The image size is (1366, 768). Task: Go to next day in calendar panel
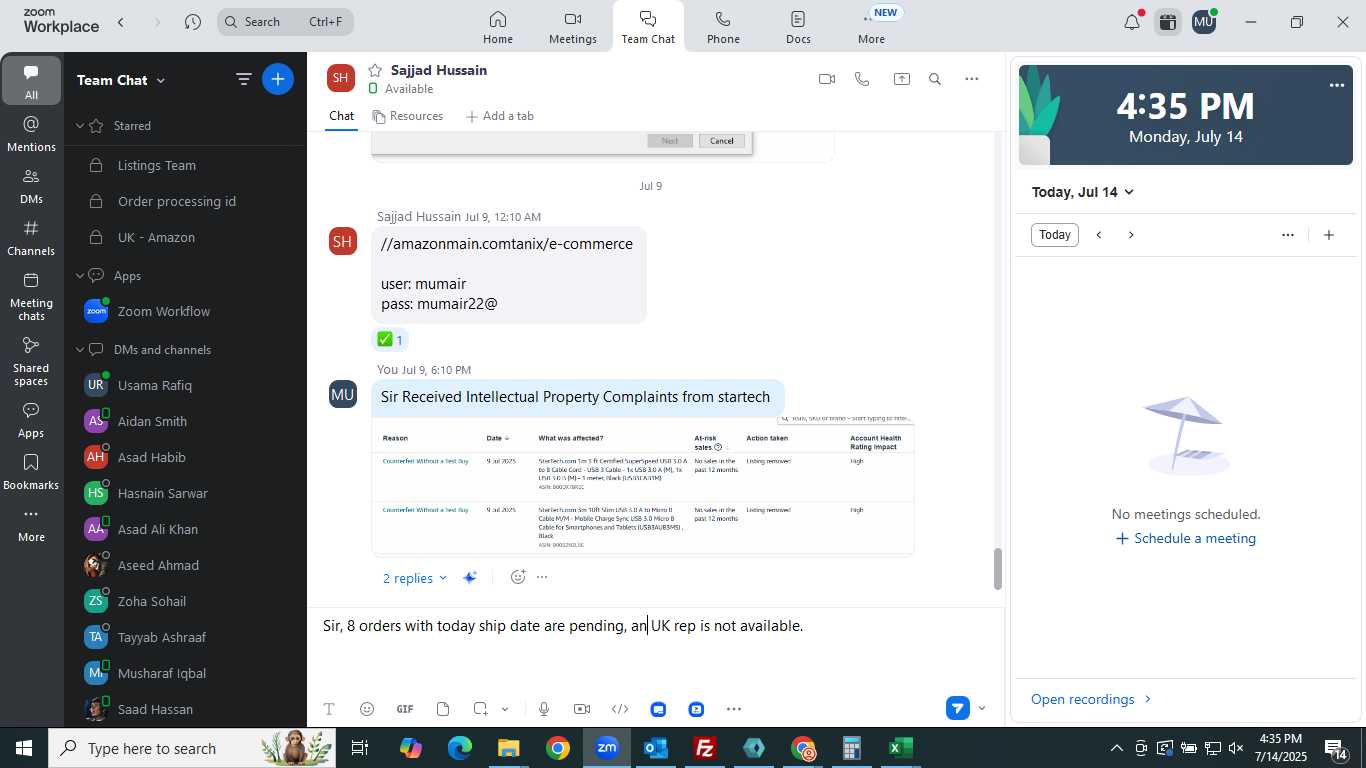pos(1131,235)
